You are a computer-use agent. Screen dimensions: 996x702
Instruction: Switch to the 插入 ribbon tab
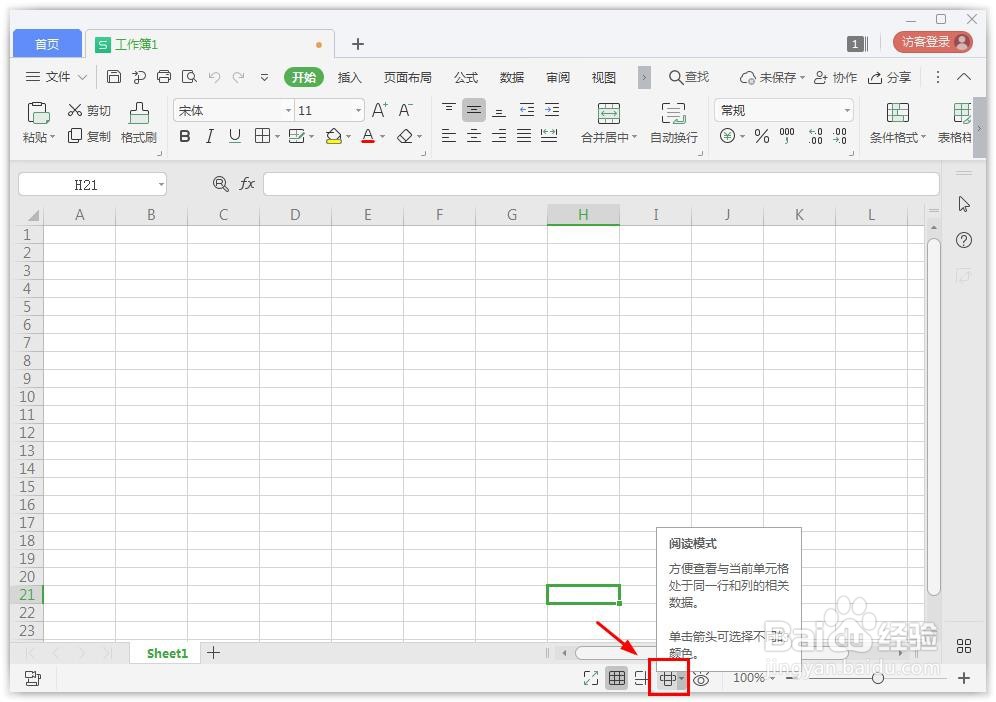[x=349, y=77]
